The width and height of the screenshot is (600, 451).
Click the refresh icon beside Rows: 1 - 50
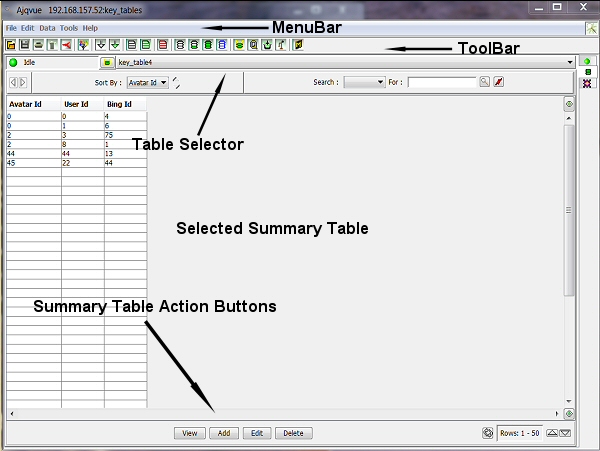pyautogui.click(x=487, y=433)
